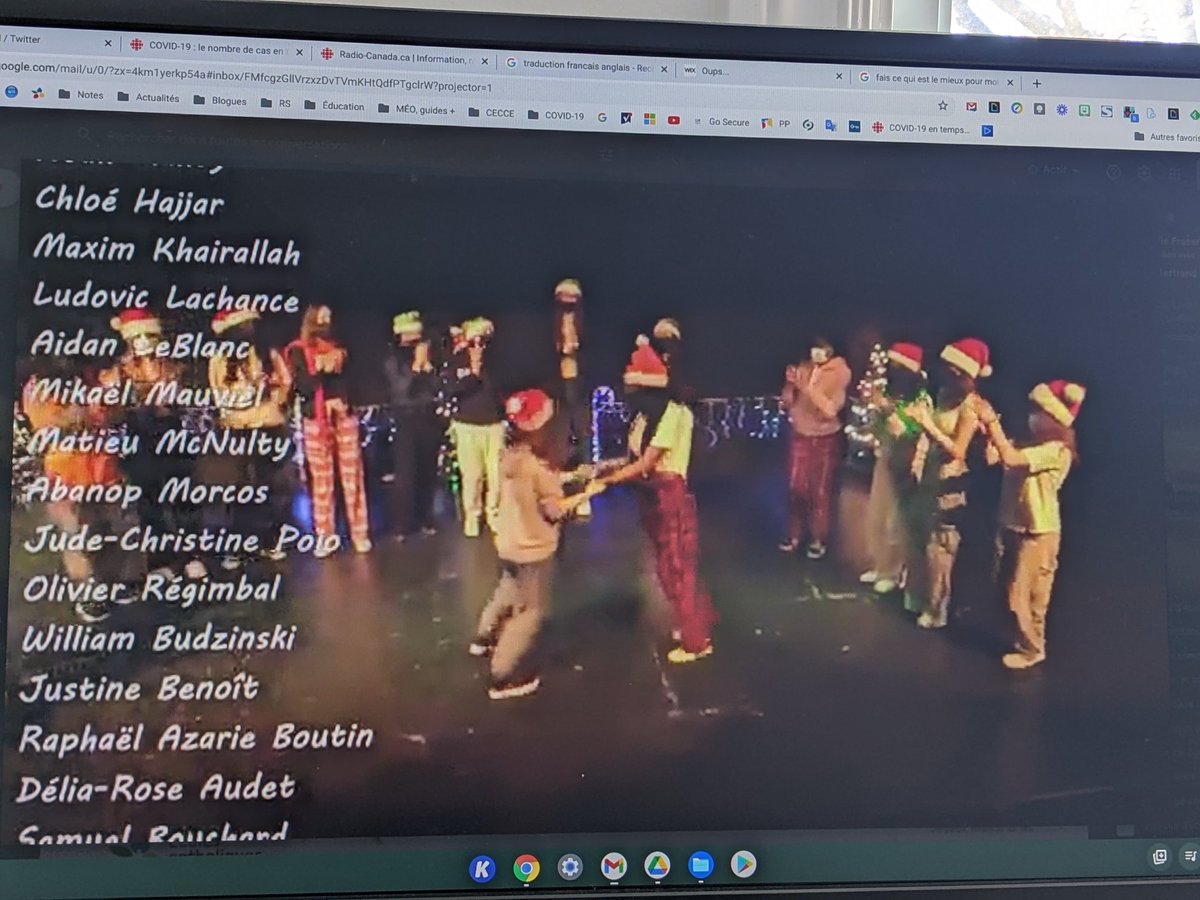1200x900 pixels.
Task: Bookmark this page with the star icon
Action: (x=943, y=106)
